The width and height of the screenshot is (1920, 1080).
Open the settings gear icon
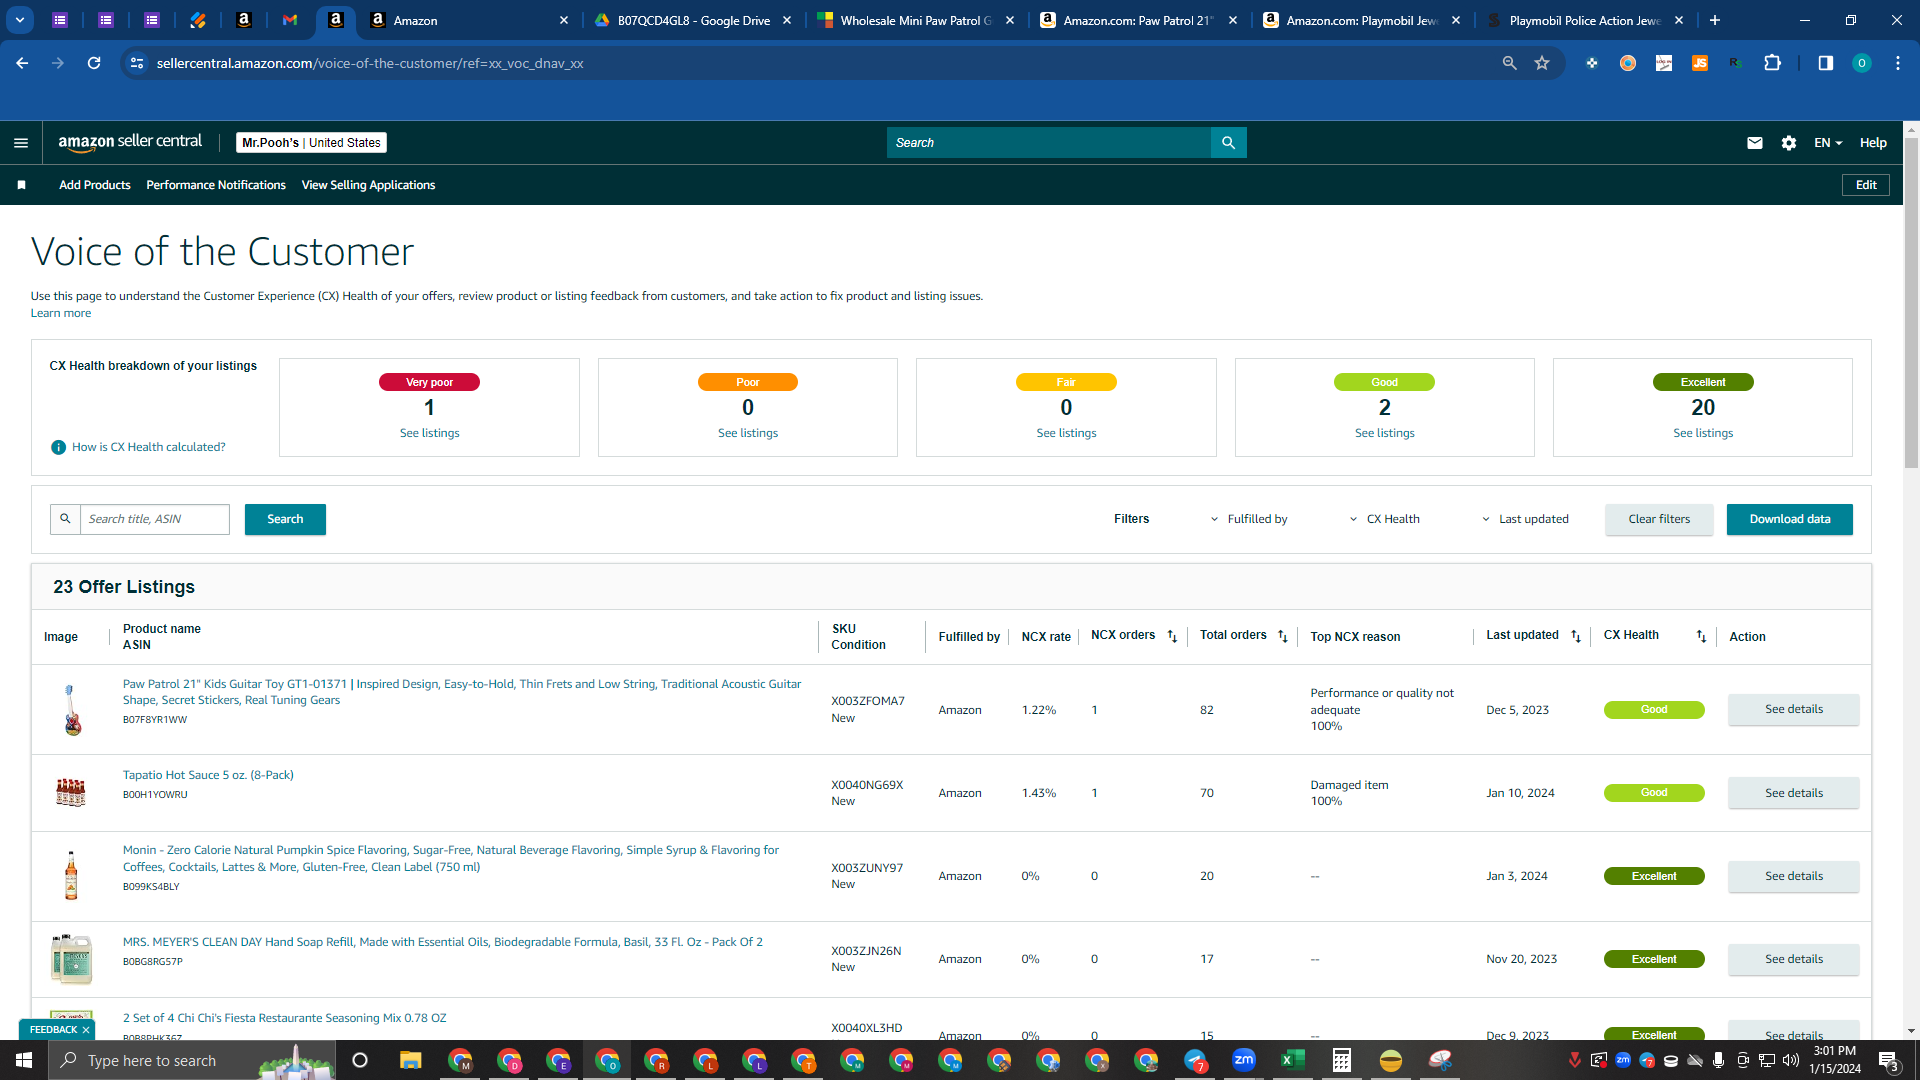[1789, 143]
